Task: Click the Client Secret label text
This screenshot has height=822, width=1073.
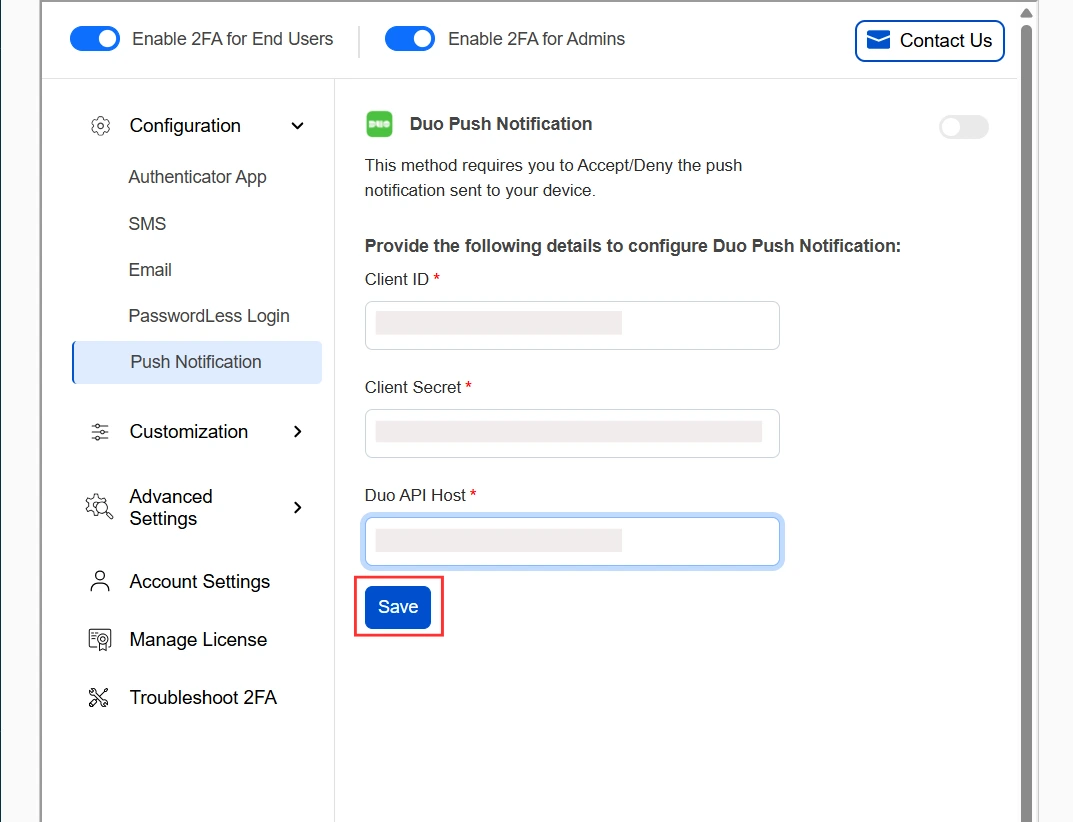Action: [413, 387]
